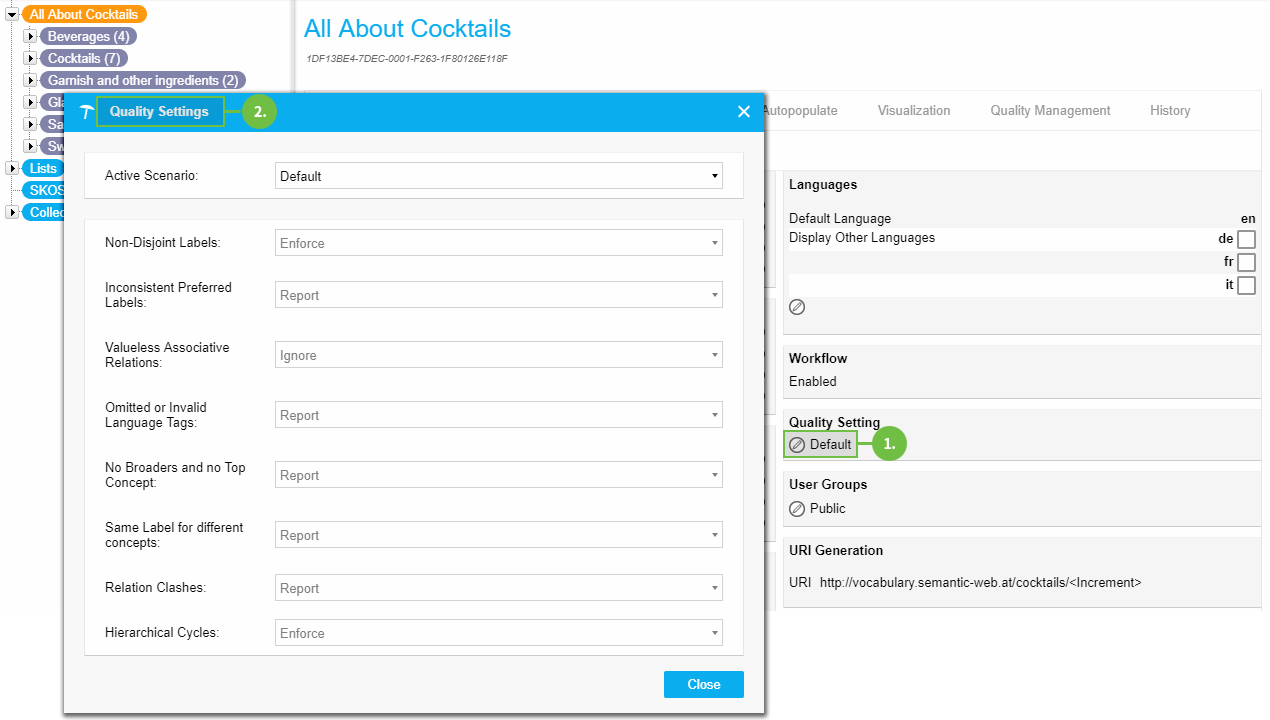Select Garnish and other ingredients (2) node
Screen dimensions: 1270x720
pos(143,81)
